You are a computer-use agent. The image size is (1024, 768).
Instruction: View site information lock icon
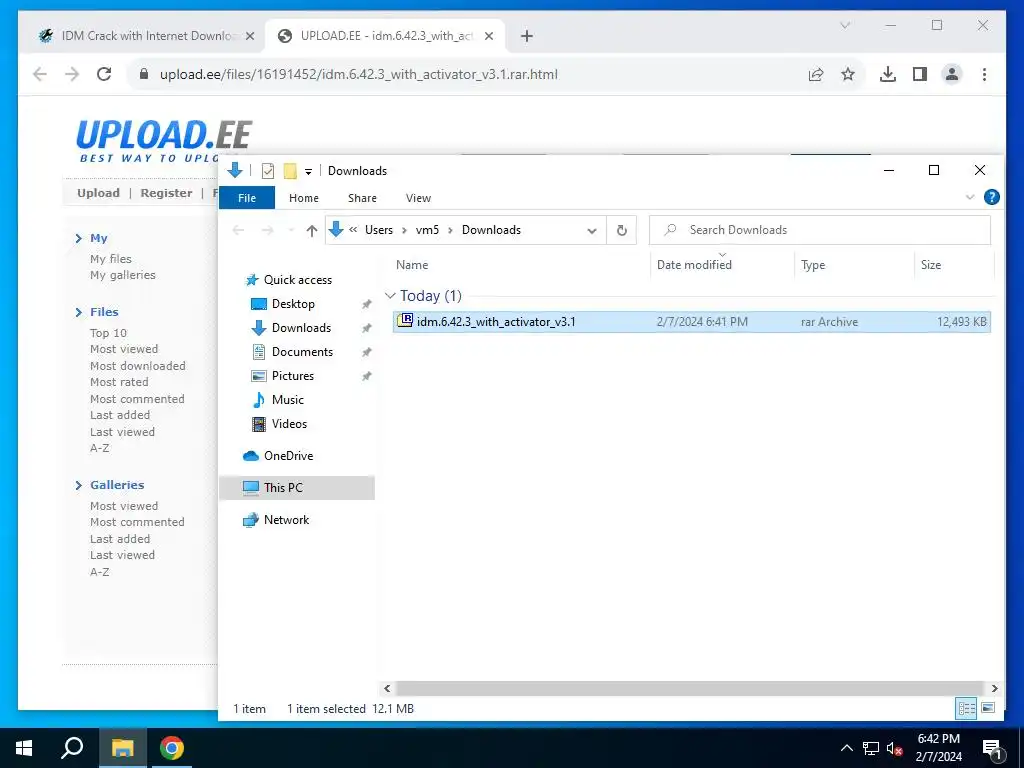144,74
